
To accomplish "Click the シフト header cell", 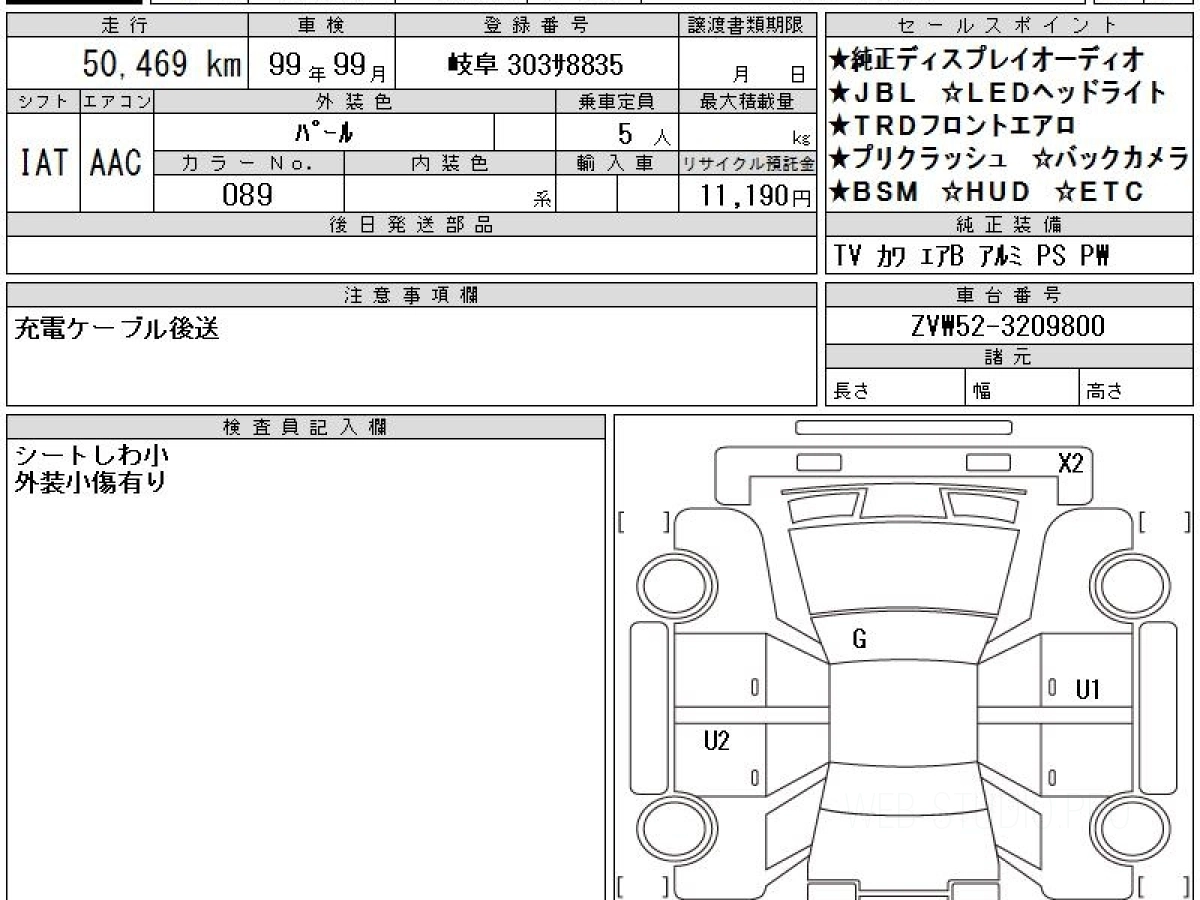I will click(x=43, y=101).
